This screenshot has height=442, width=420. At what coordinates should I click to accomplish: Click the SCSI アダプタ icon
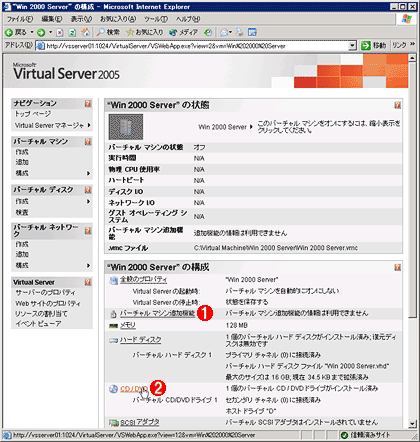114,423
